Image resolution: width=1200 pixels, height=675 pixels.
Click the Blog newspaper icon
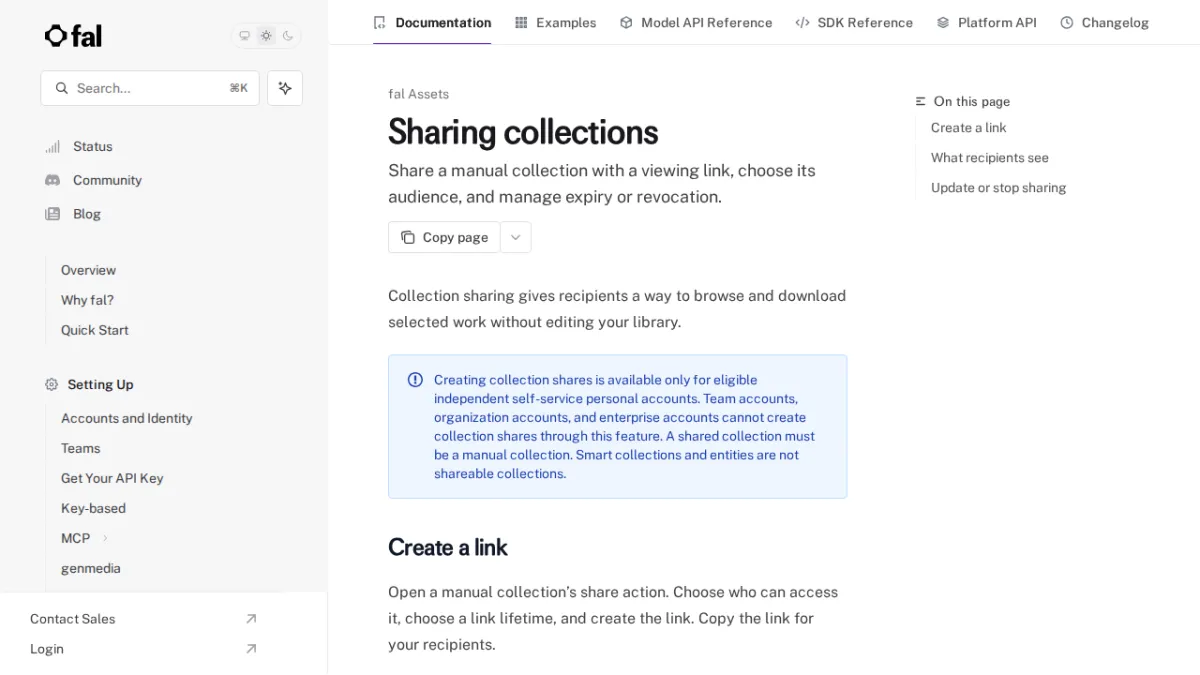[x=53, y=214]
